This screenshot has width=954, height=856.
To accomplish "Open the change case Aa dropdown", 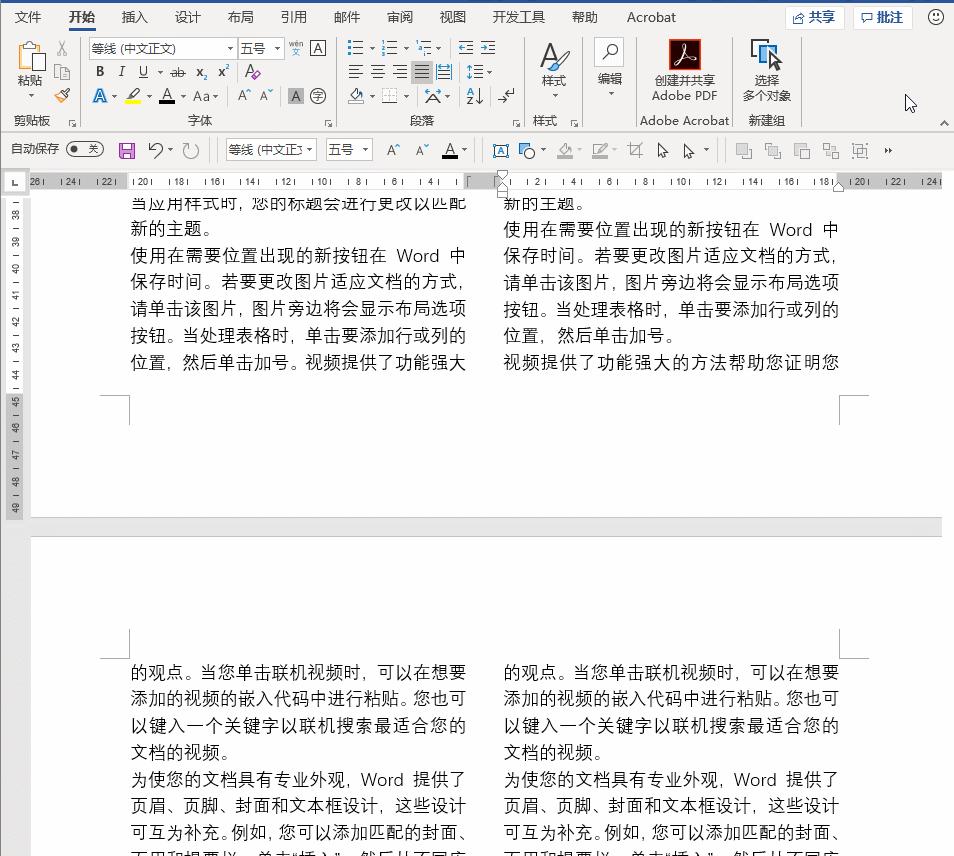I will point(205,96).
